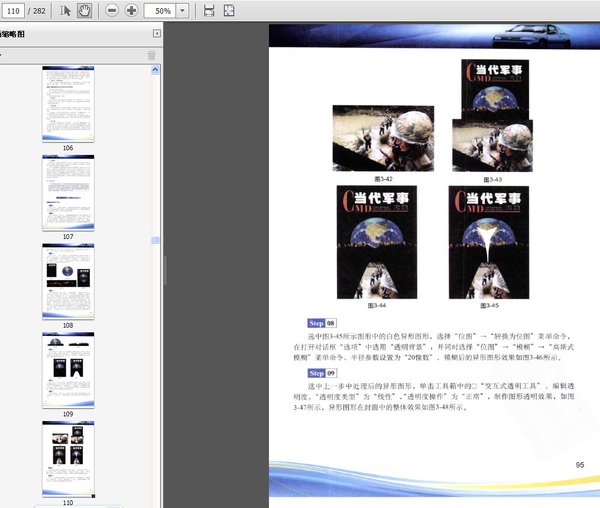The image size is (600, 508).
Task: Select page 108 thumbnail
Action: click(x=68, y=281)
